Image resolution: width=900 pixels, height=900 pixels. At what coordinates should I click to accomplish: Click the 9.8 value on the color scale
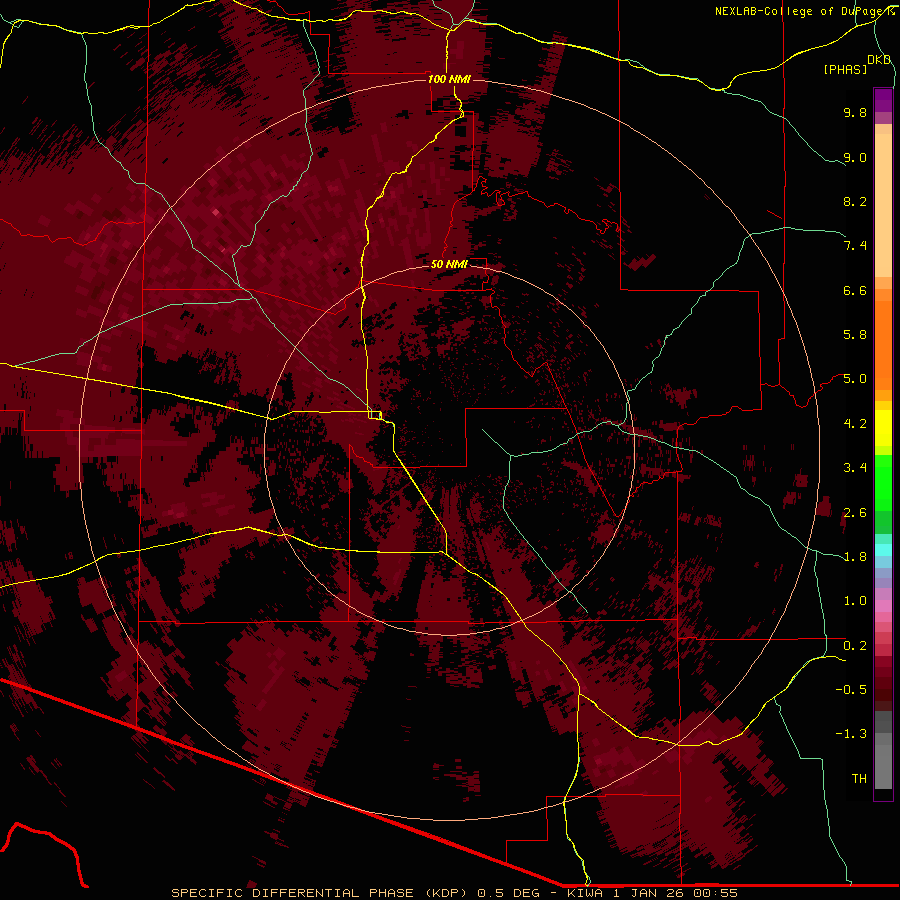click(855, 112)
